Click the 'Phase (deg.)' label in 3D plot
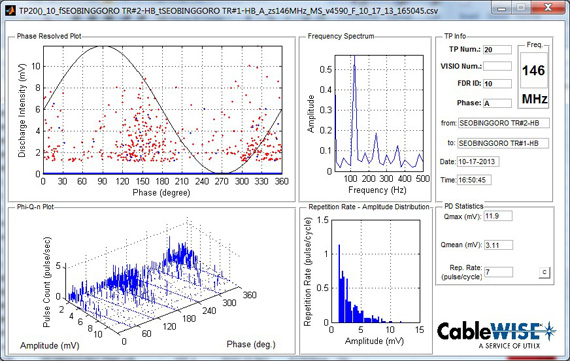 [251, 344]
